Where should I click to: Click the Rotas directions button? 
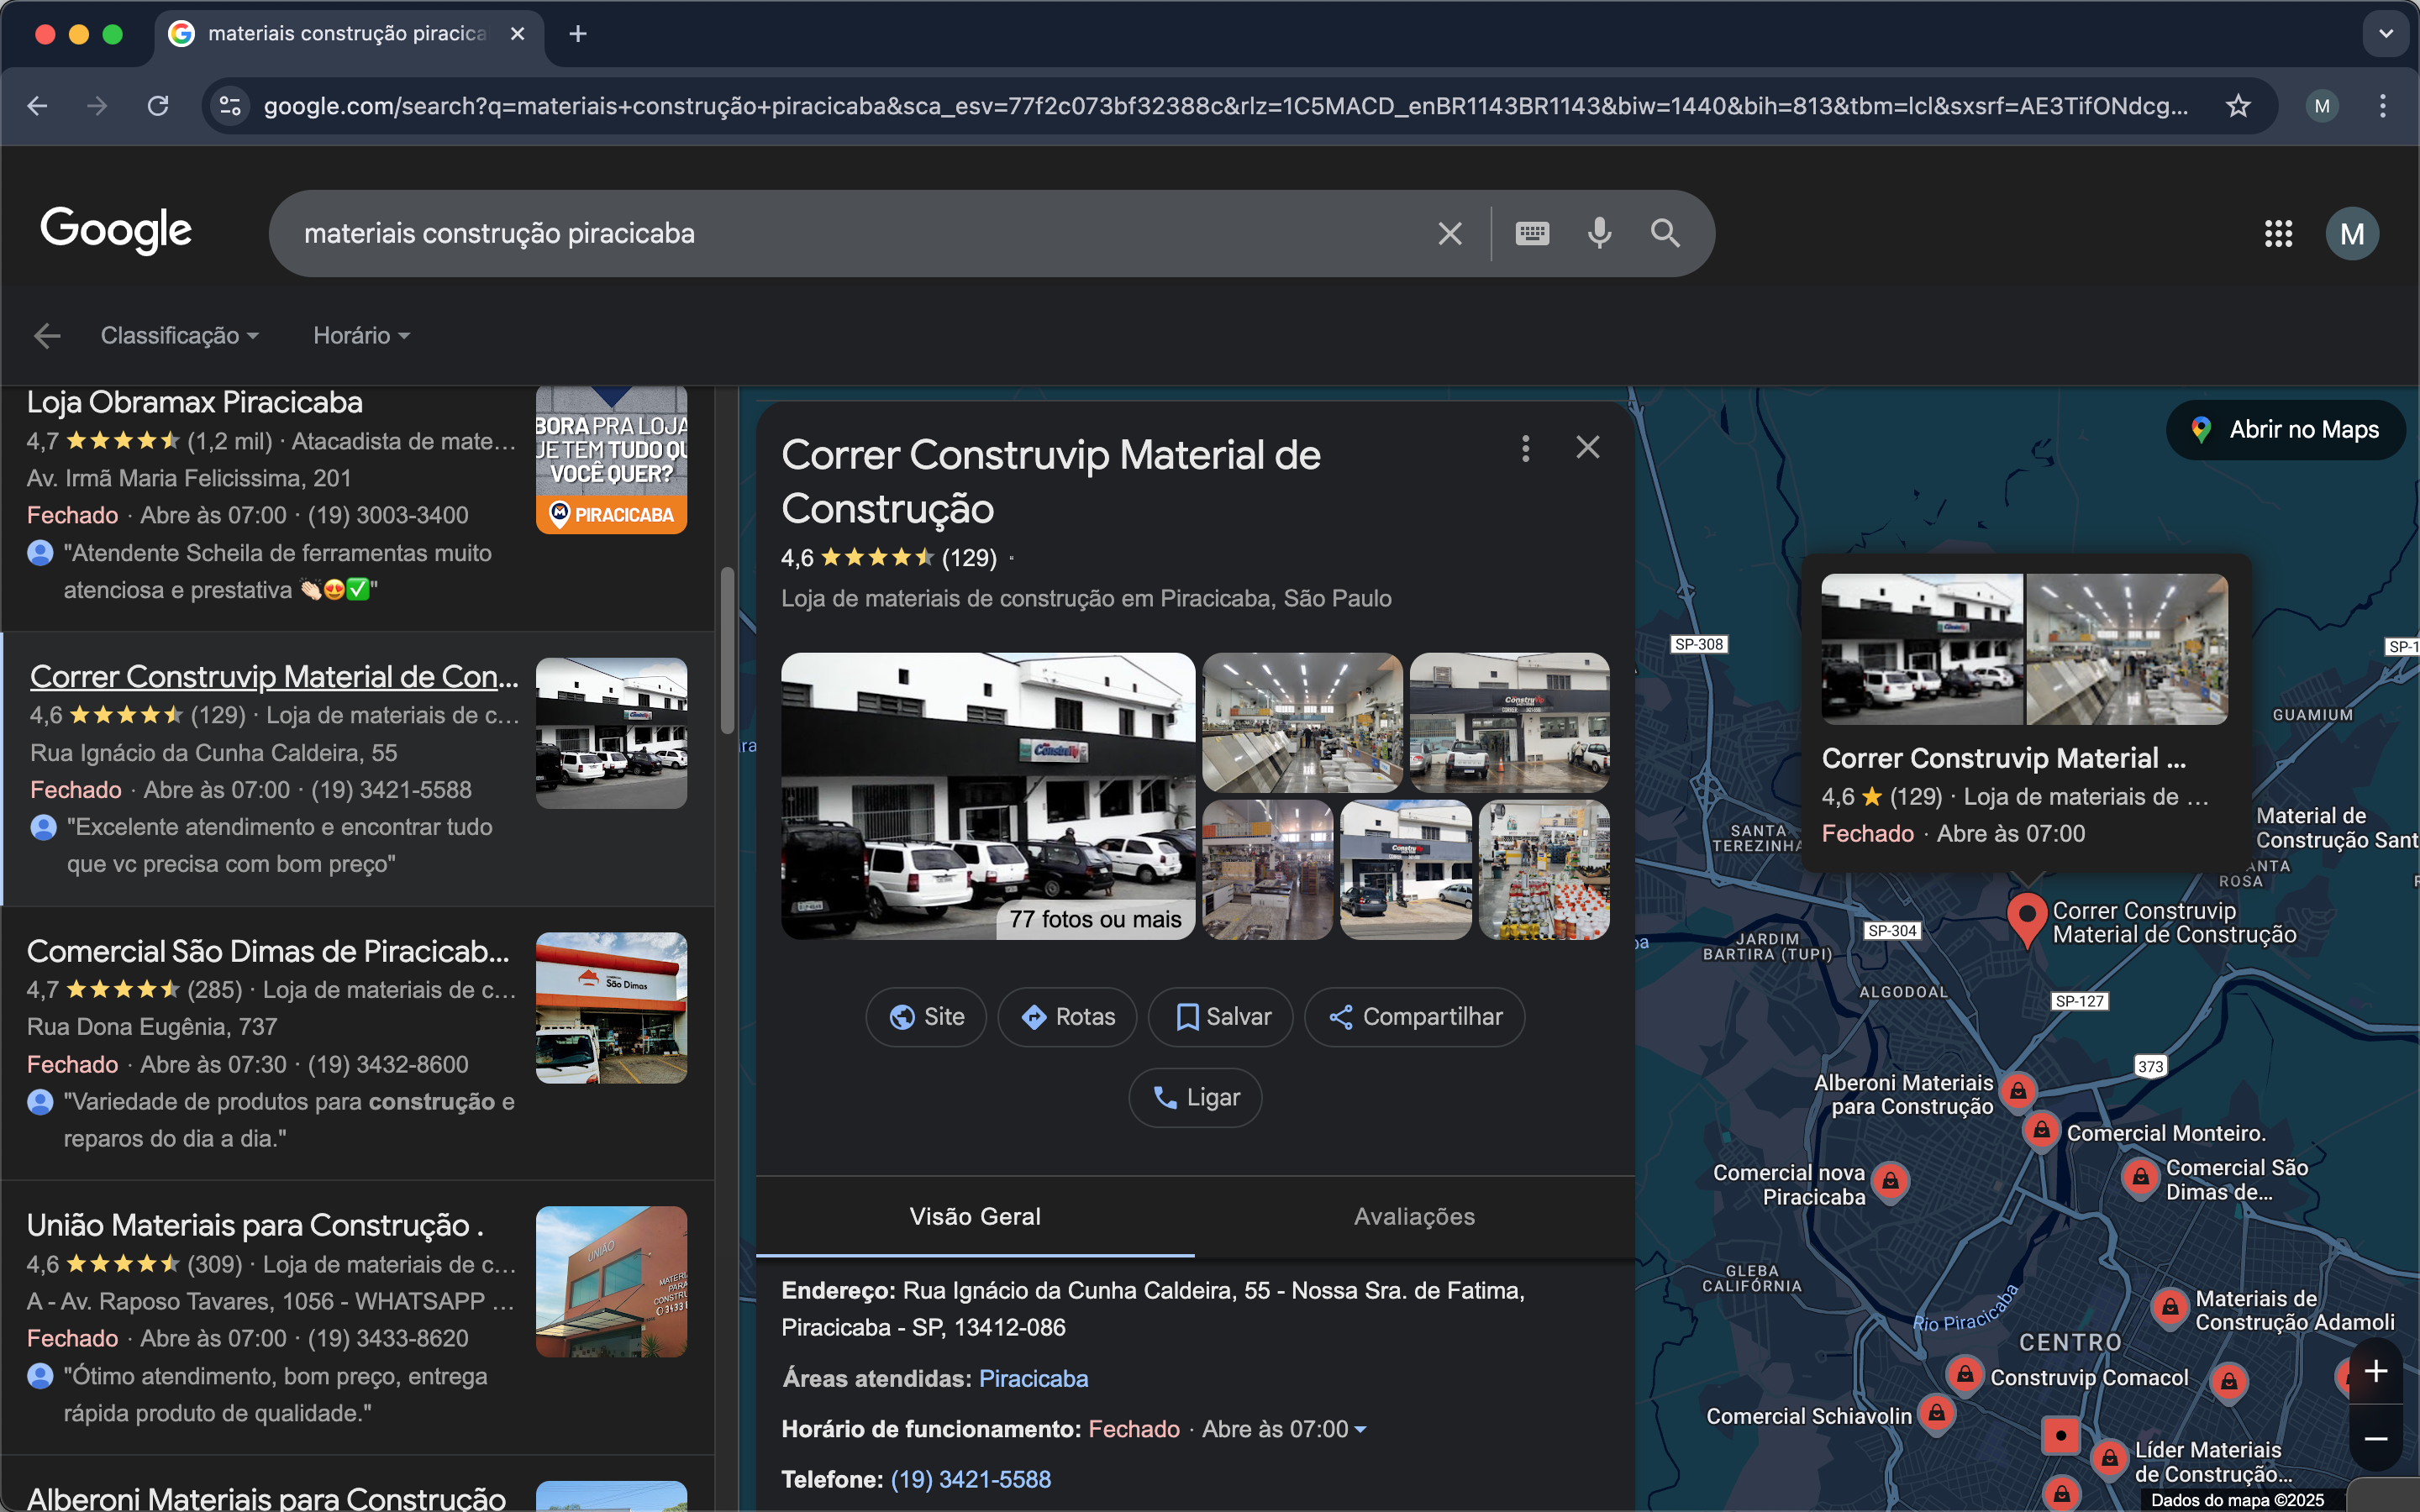click(1067, 1017)
